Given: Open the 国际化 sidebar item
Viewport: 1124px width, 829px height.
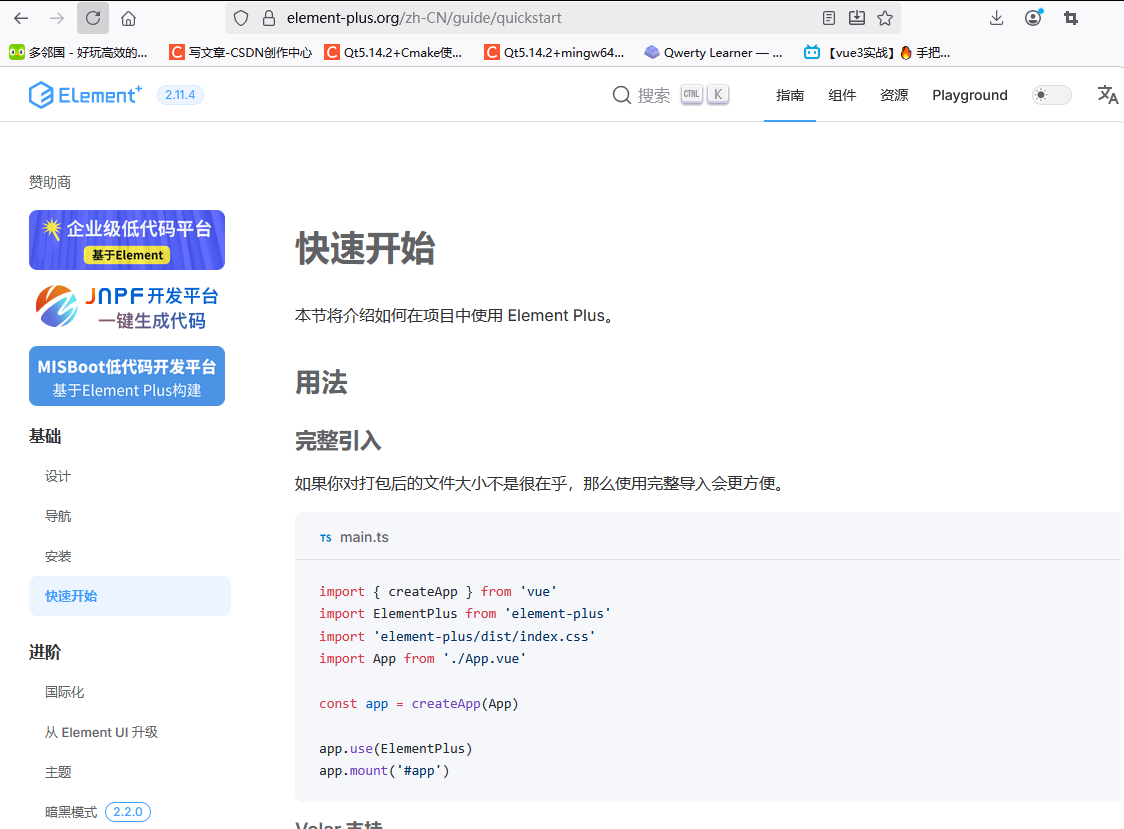Looking at the screenshot, I should point(65,692).
